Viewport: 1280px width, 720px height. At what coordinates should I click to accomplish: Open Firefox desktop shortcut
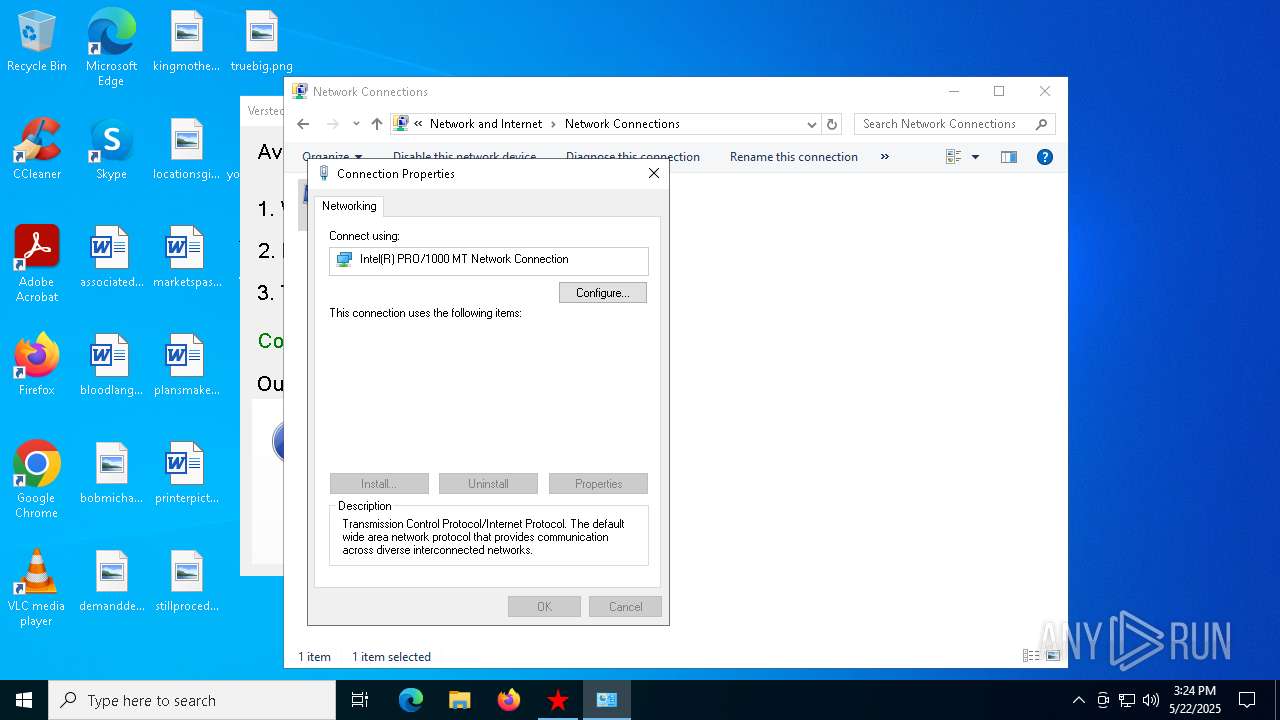(x=37, y=366)
